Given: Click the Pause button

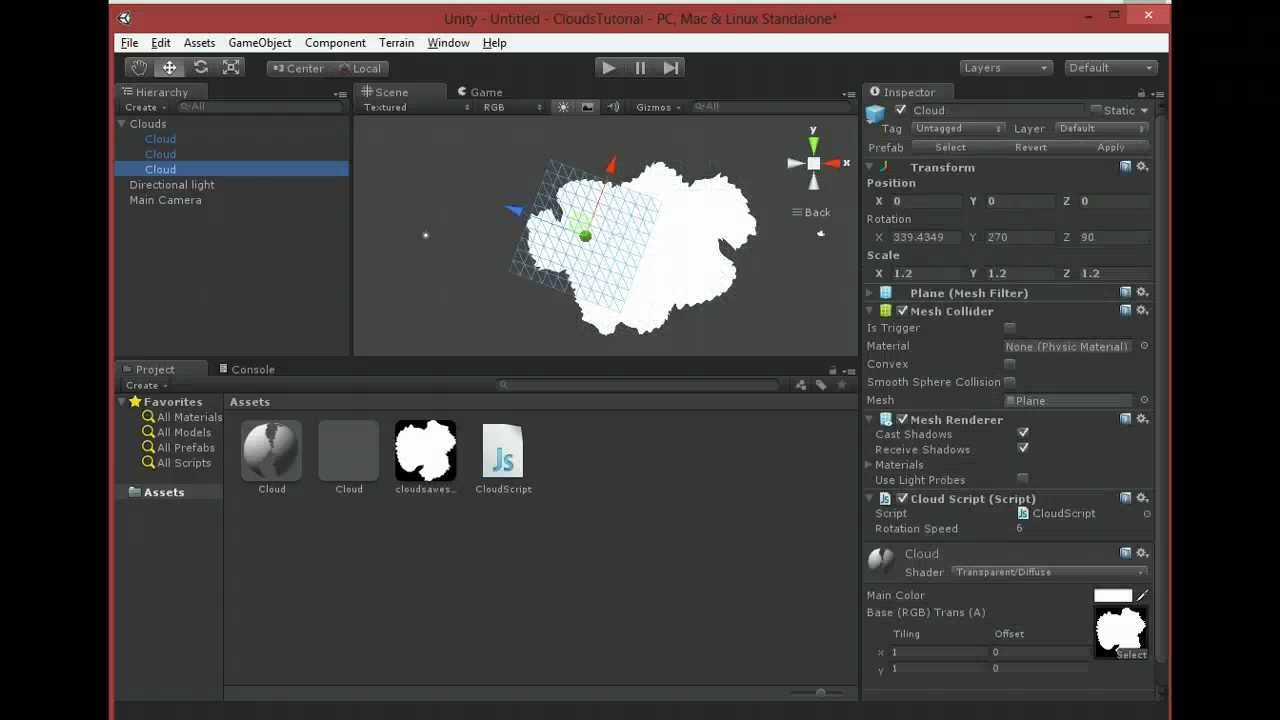Looking at the screenshot, I should pos(640,67).
